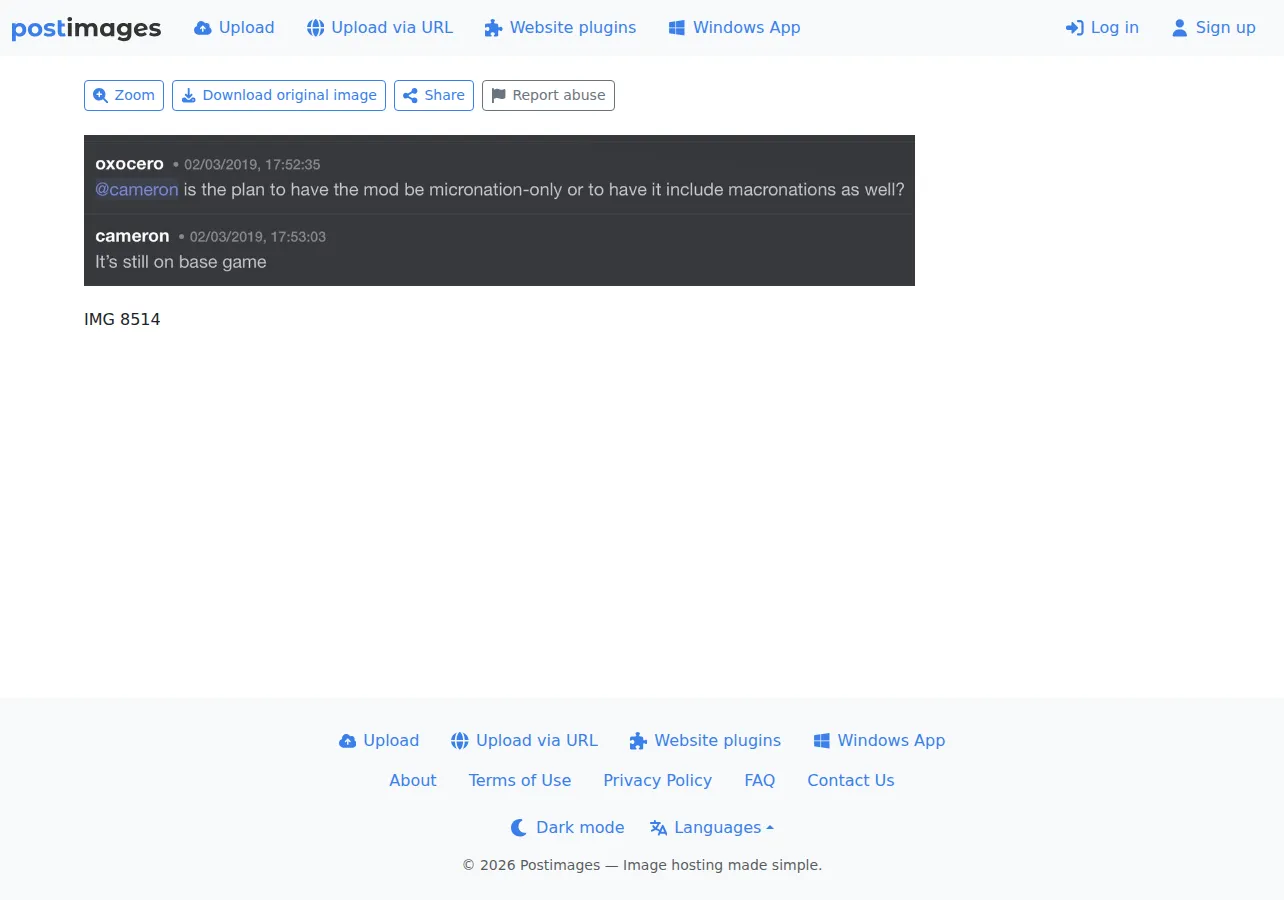Open the About page link
This screenshot has width=1284, height=900.
(413, 780)
